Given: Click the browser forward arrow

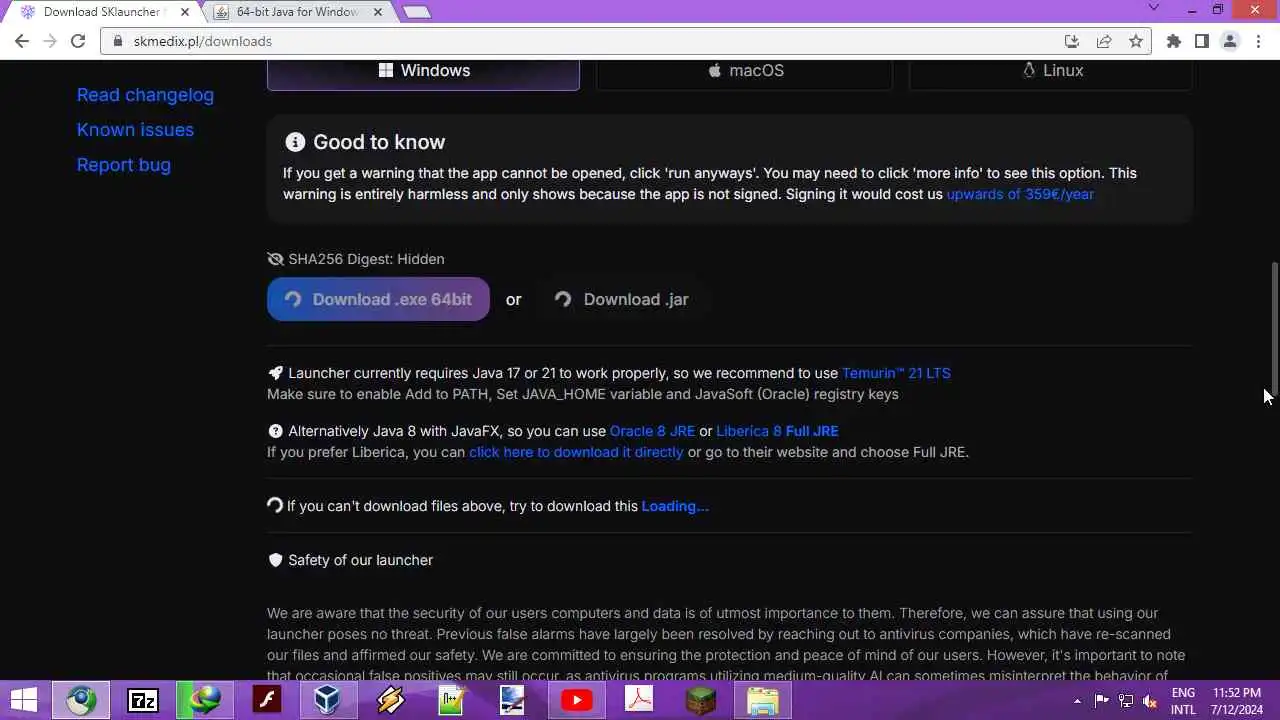Looking at the screenshot, I should tap(50, 41).
